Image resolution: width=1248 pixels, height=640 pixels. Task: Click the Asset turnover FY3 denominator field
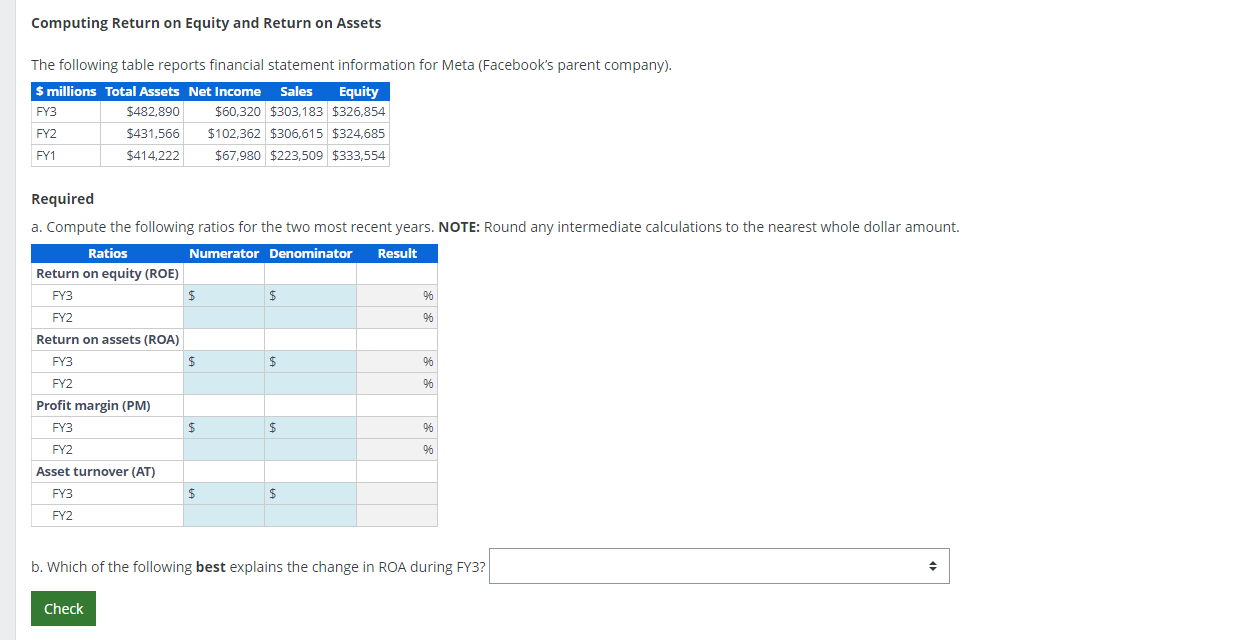310,493
